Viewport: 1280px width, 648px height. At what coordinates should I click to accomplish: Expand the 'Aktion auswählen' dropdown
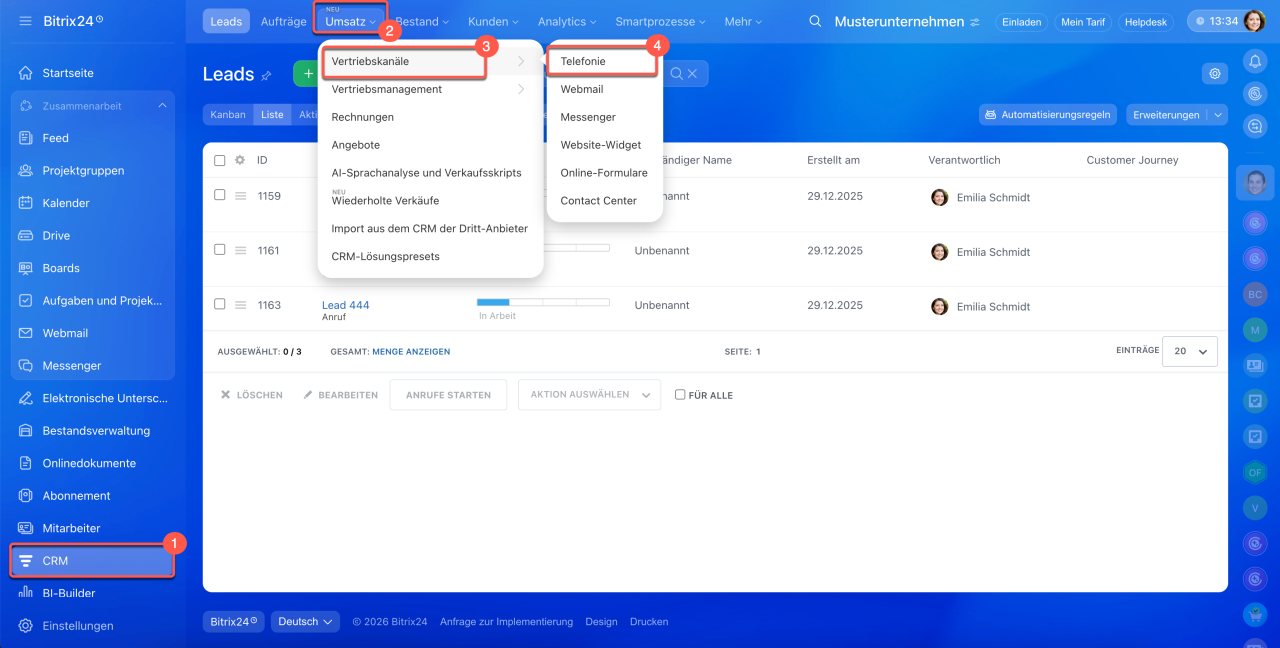point(589,395)
